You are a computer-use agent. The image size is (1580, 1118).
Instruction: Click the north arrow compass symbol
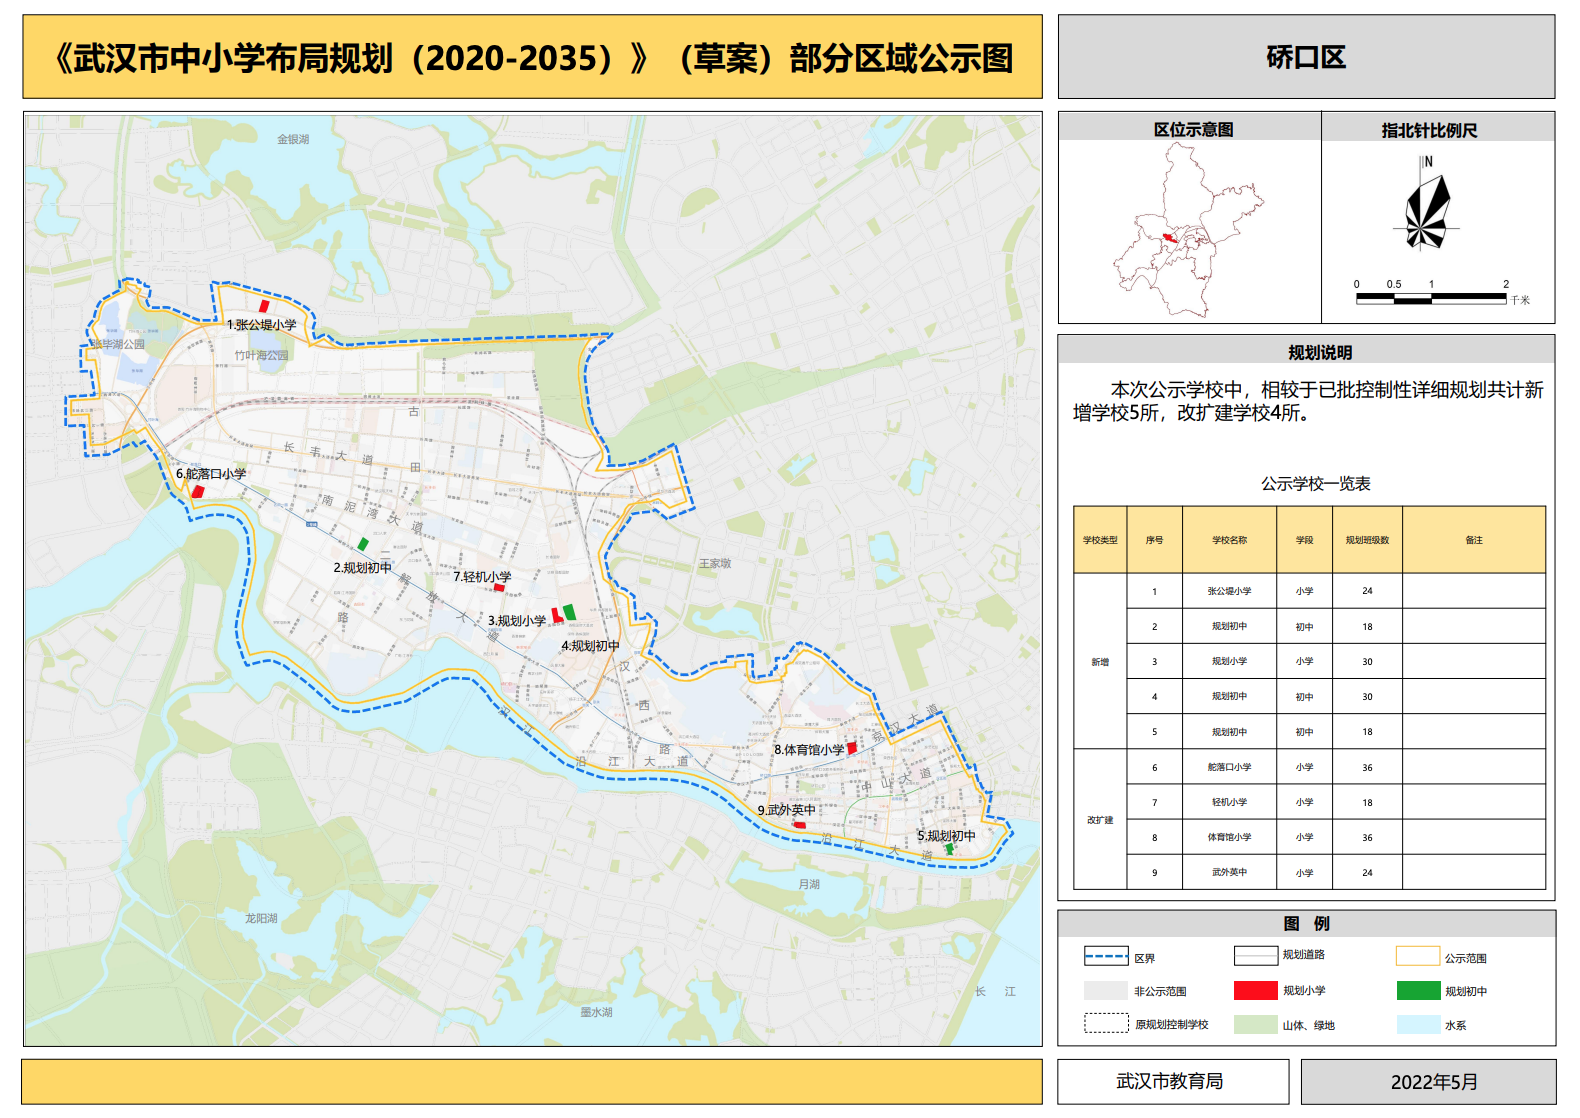click(1427, 212)
